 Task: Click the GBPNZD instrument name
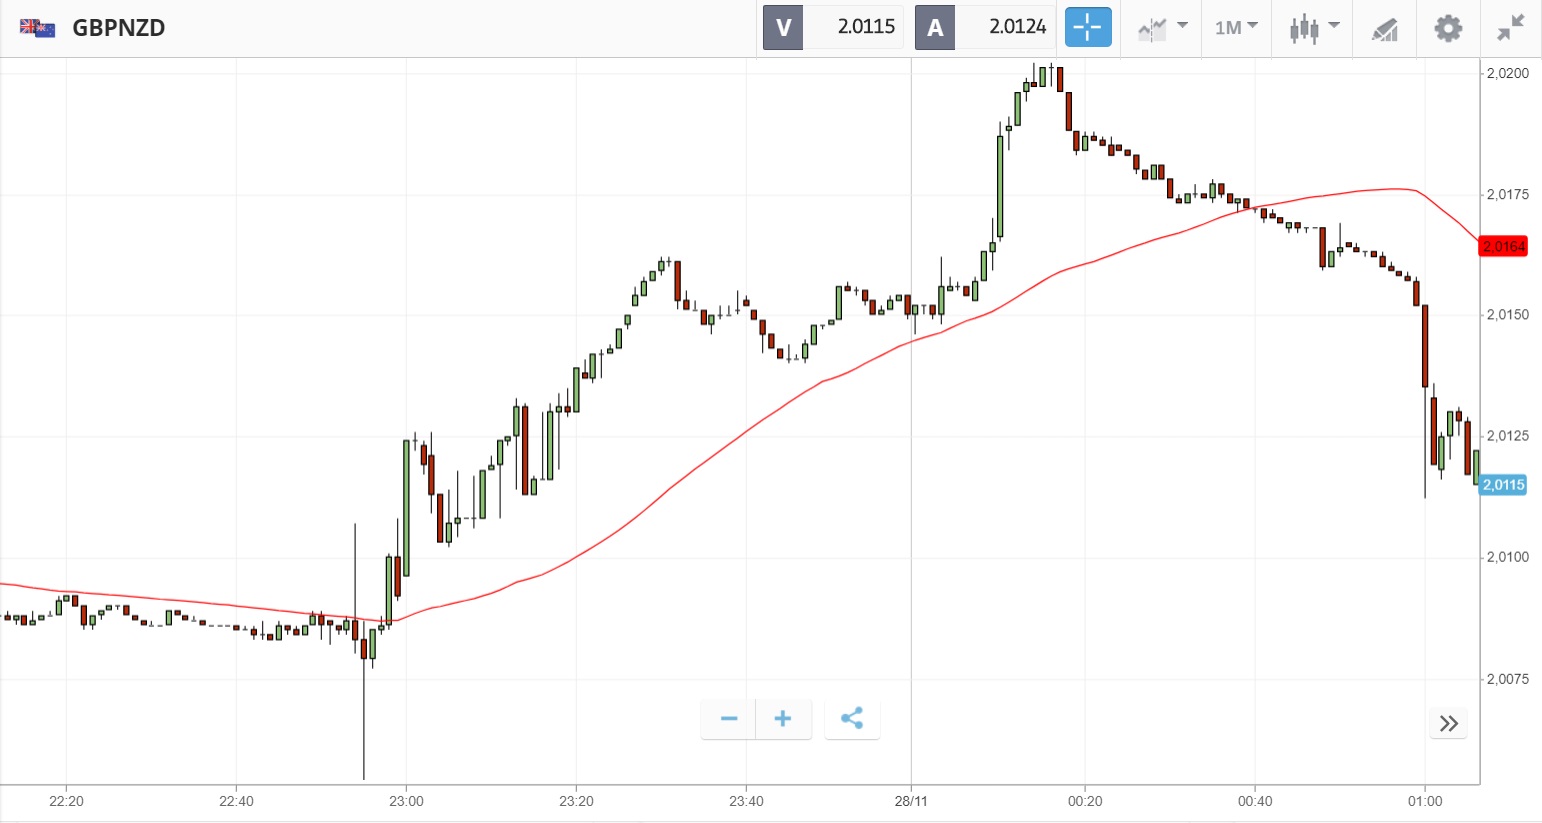coord(119,28)
